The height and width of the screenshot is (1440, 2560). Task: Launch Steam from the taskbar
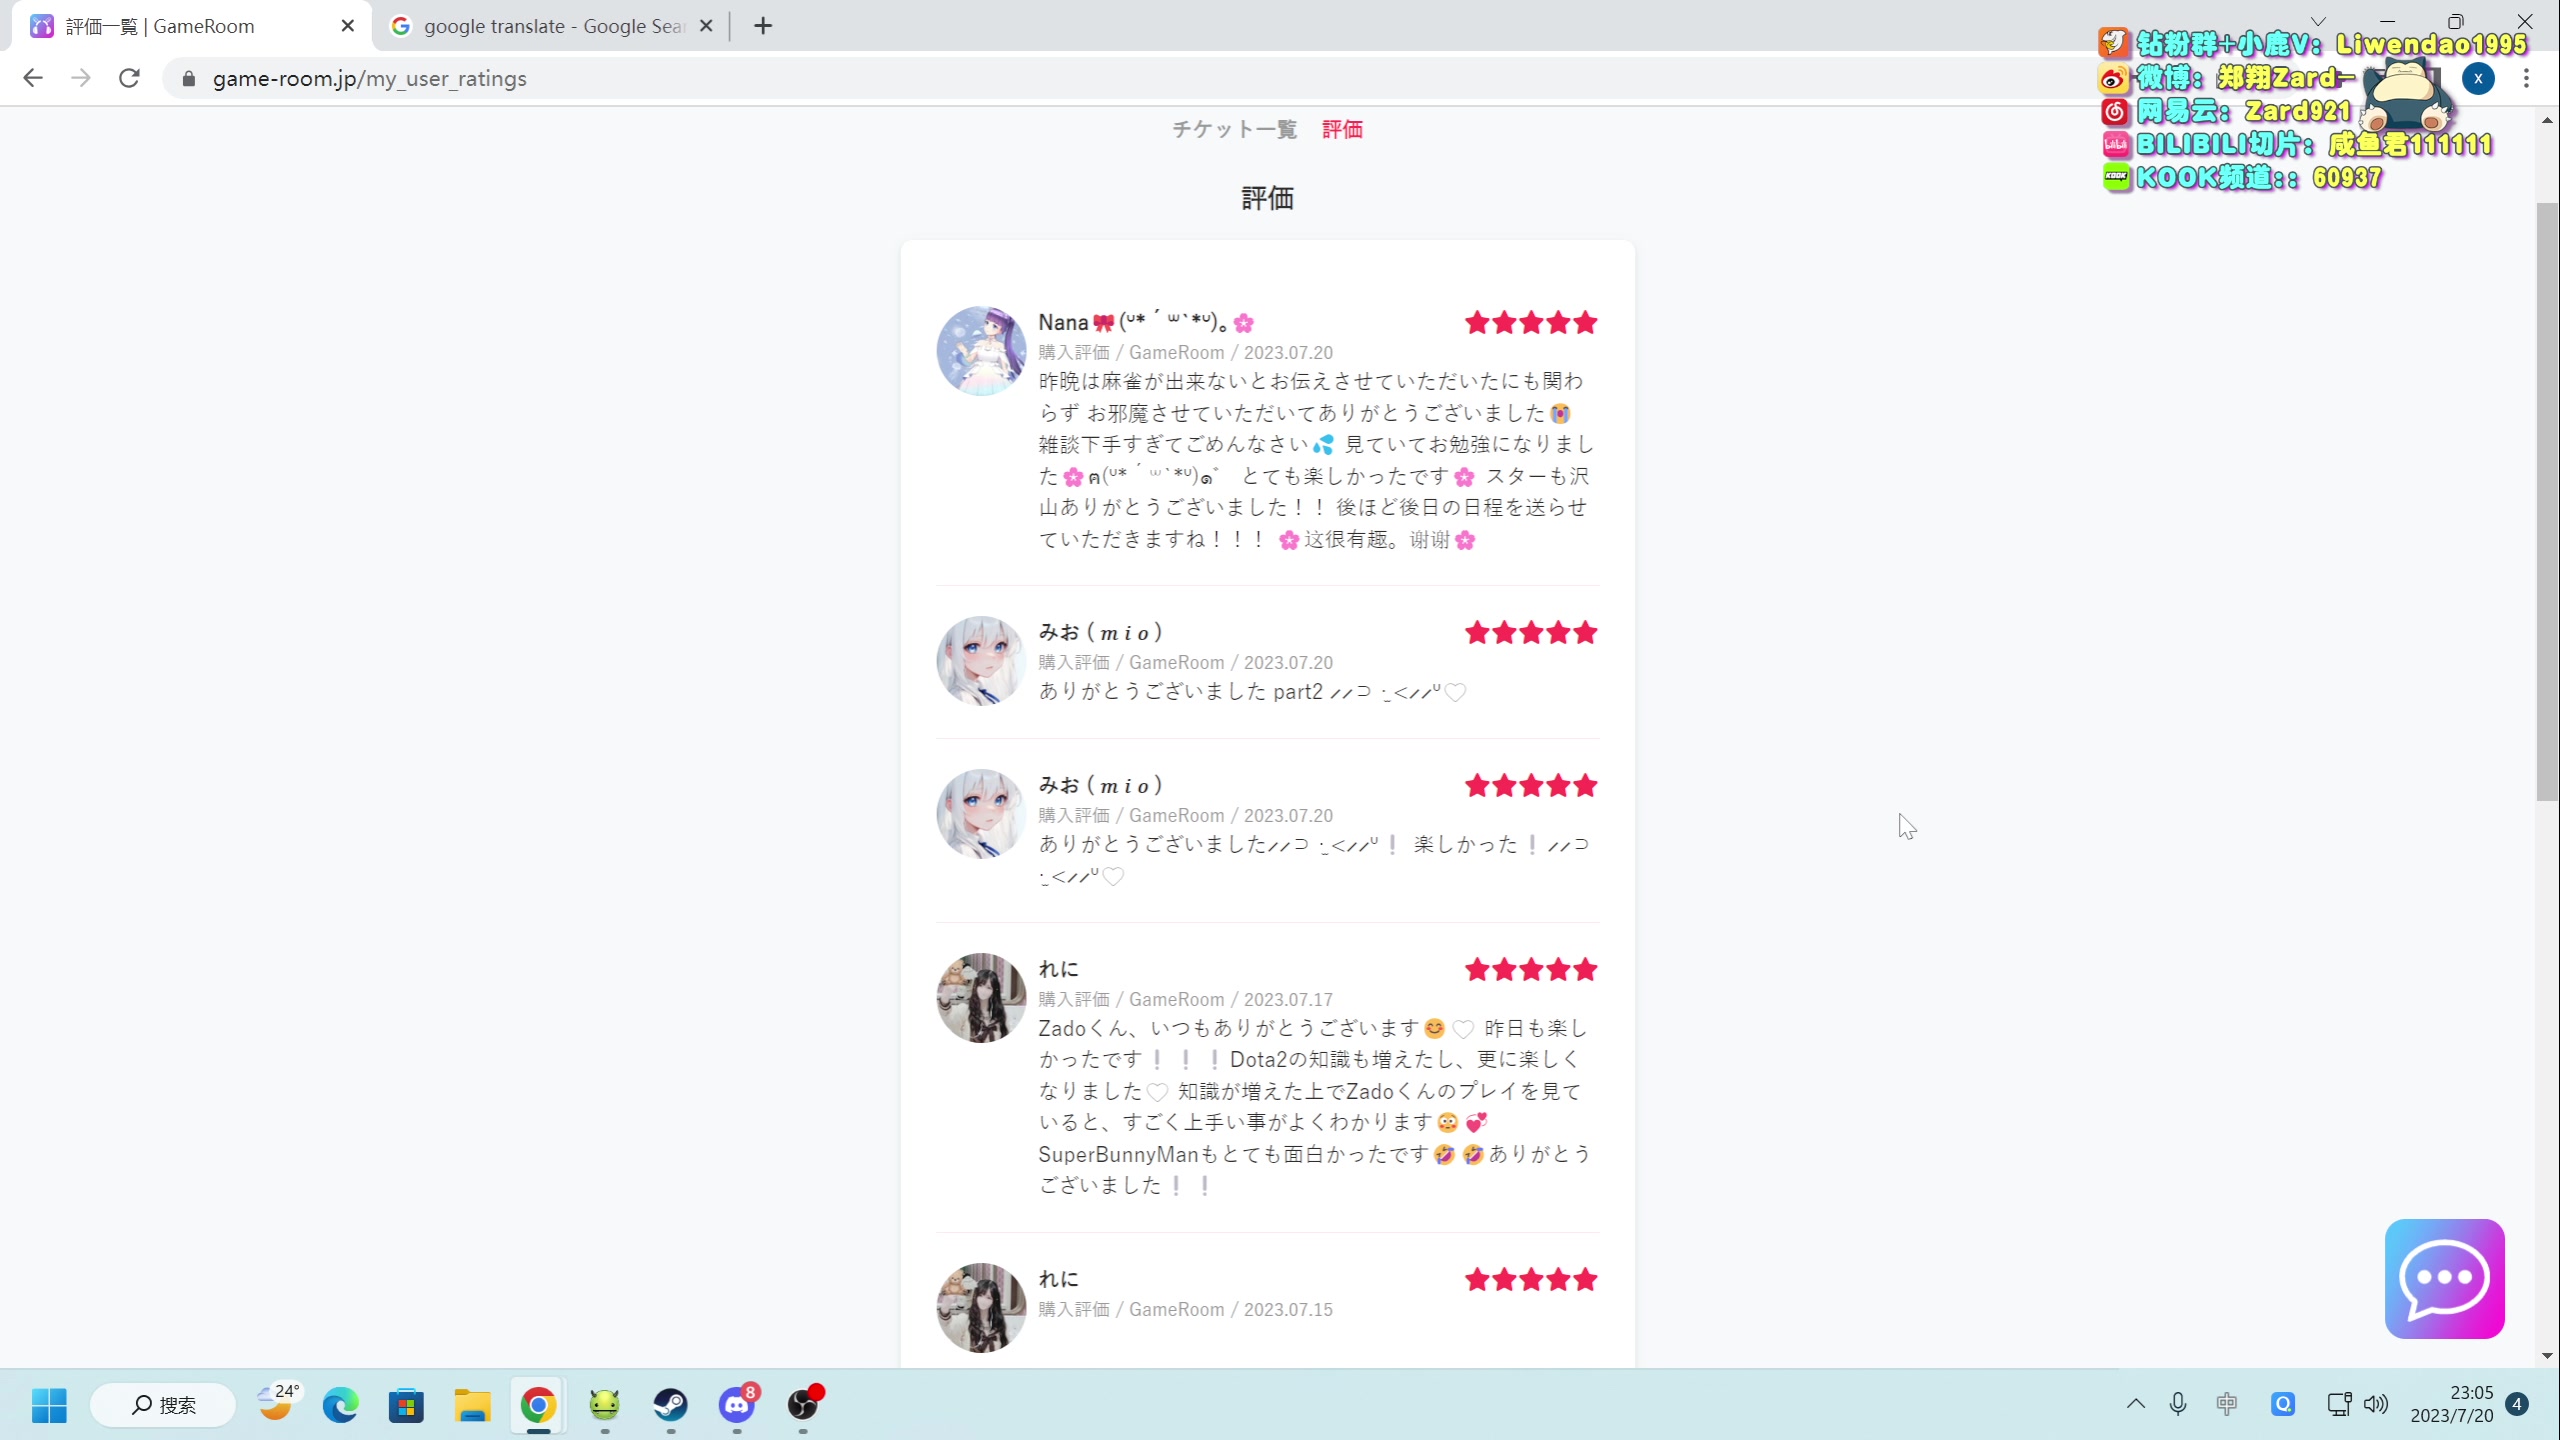[x=670, y=1405]
